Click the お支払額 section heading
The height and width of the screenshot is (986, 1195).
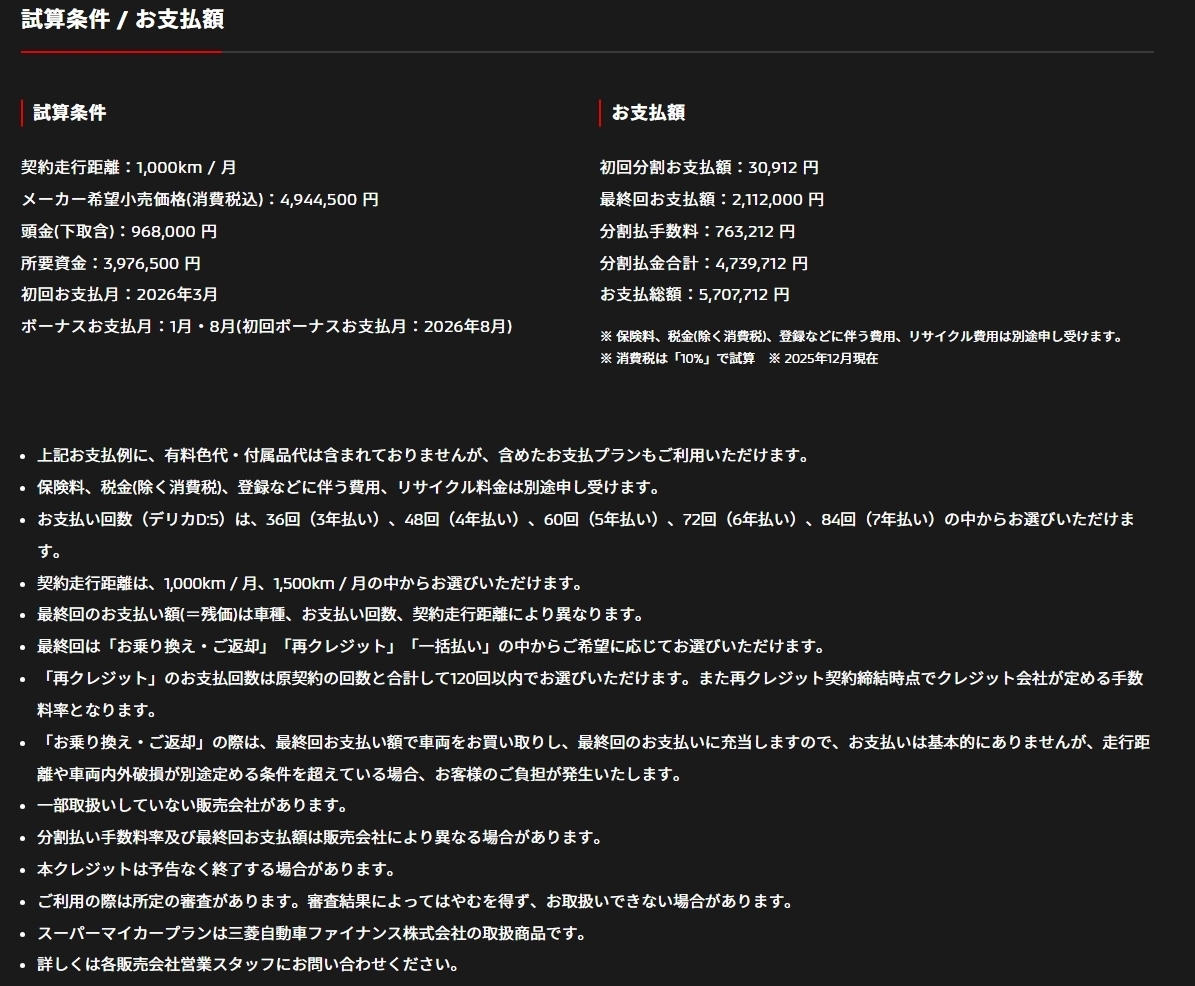pyautogui.click(x=648, y=113)
